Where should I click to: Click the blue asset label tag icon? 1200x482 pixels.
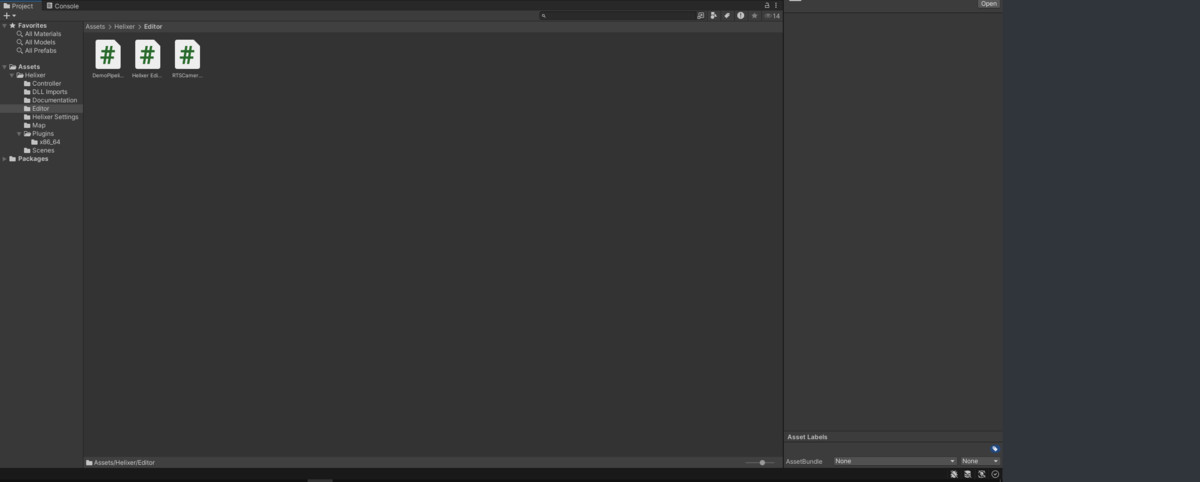click(x=995, y=449)
